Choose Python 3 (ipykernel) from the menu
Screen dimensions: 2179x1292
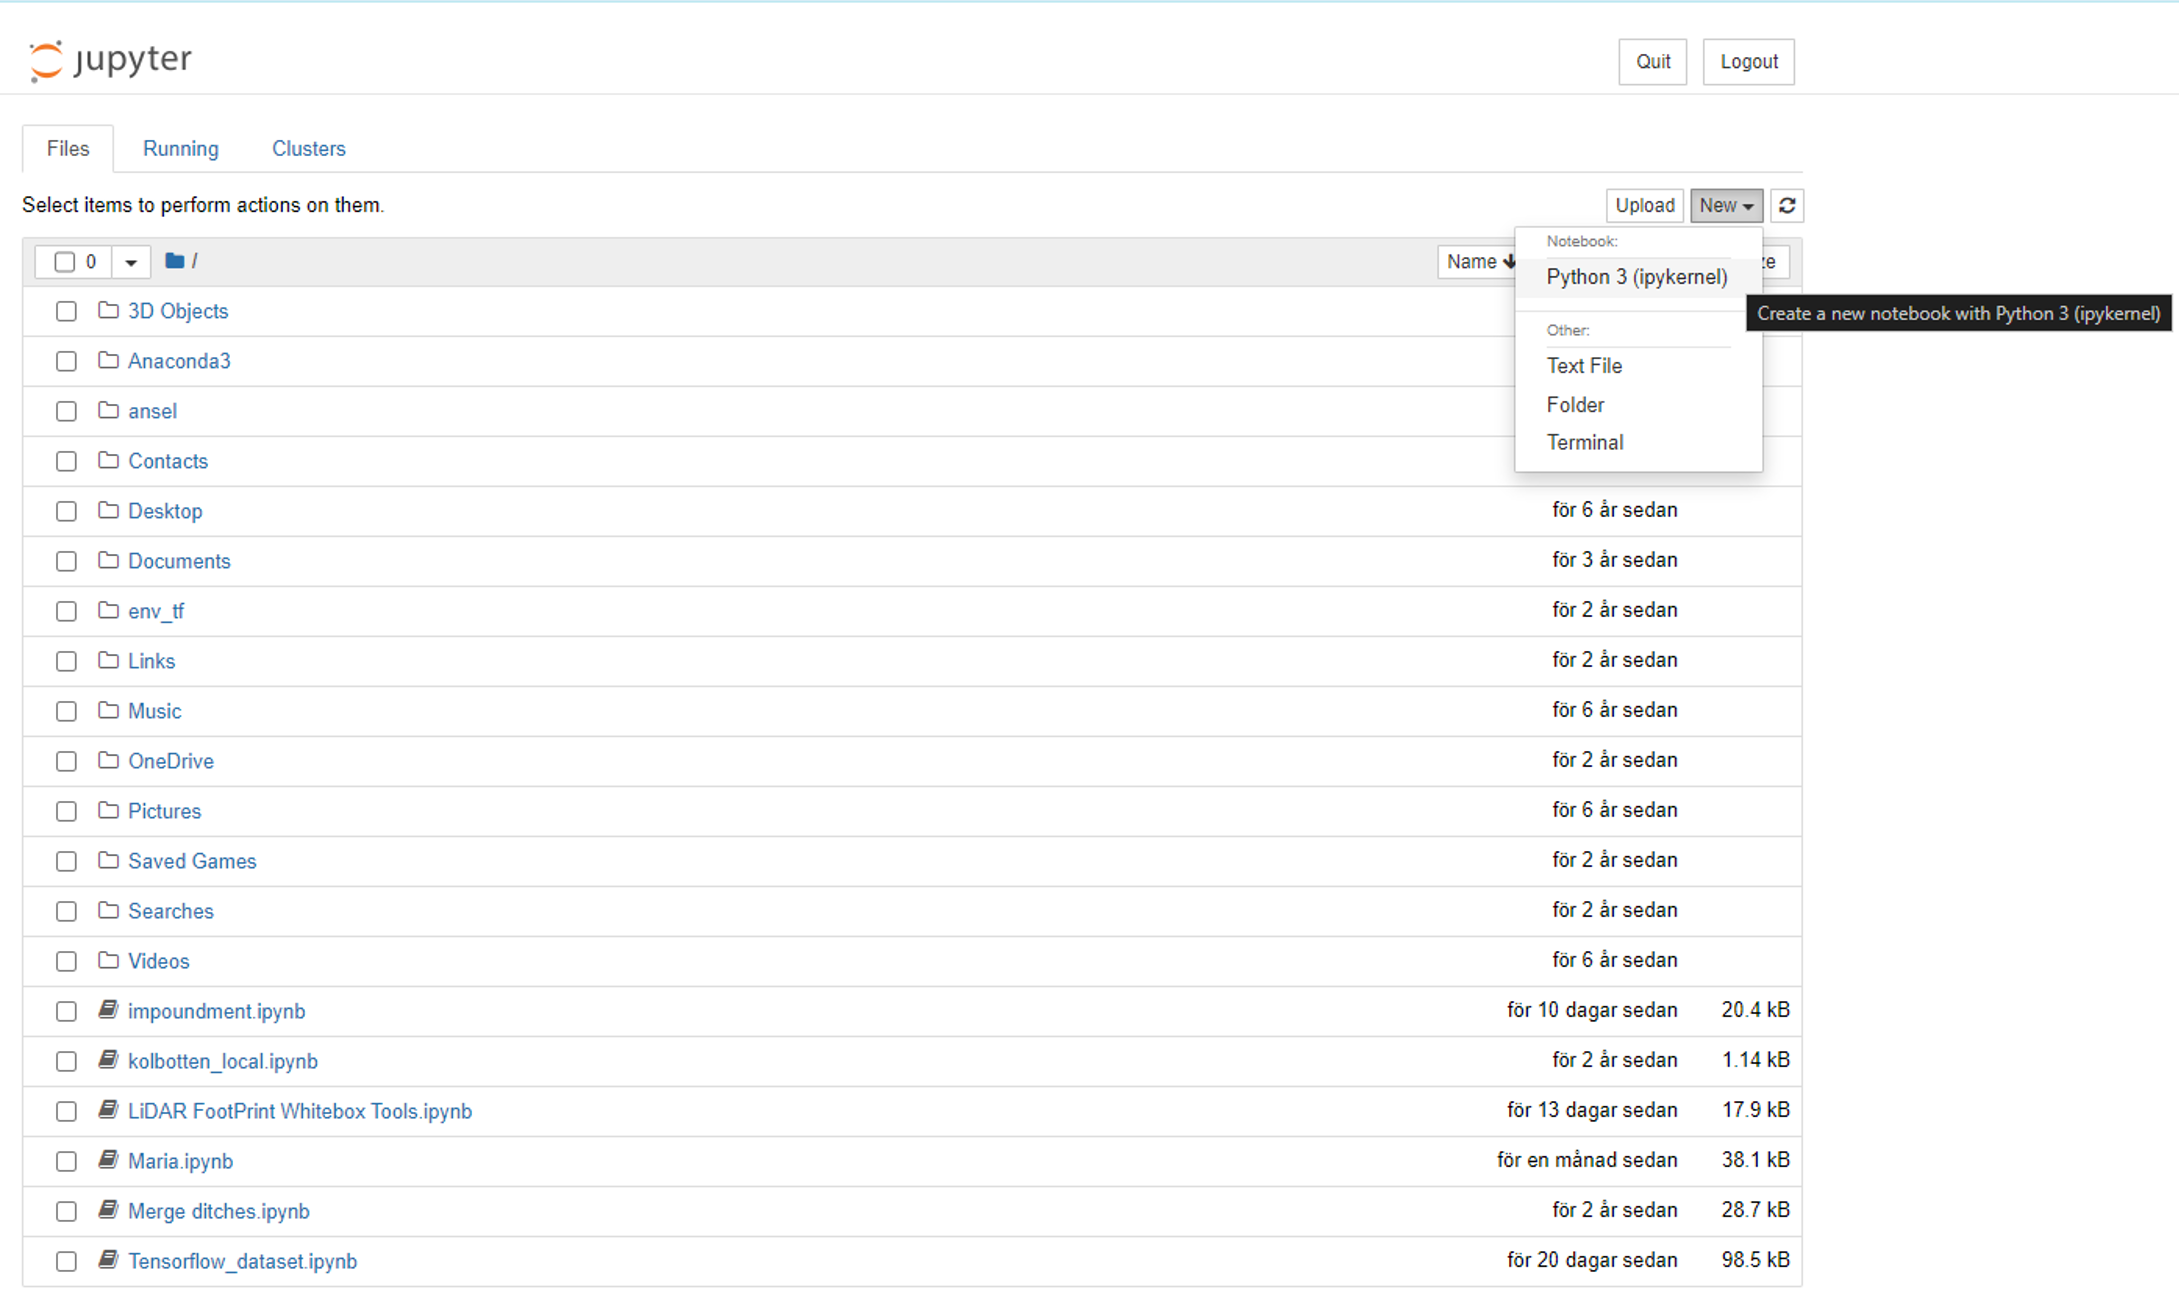pos(1636,277)
